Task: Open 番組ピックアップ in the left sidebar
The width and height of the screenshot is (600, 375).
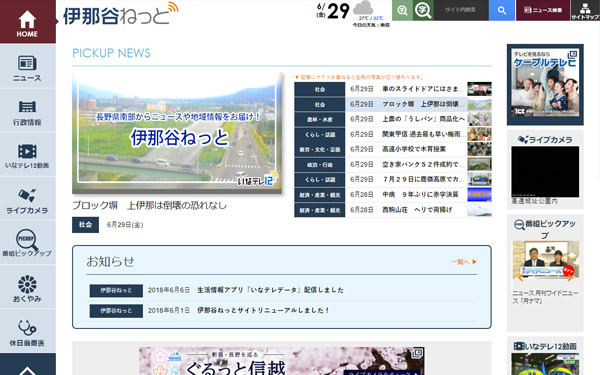Action: click(x=28, y=243)
